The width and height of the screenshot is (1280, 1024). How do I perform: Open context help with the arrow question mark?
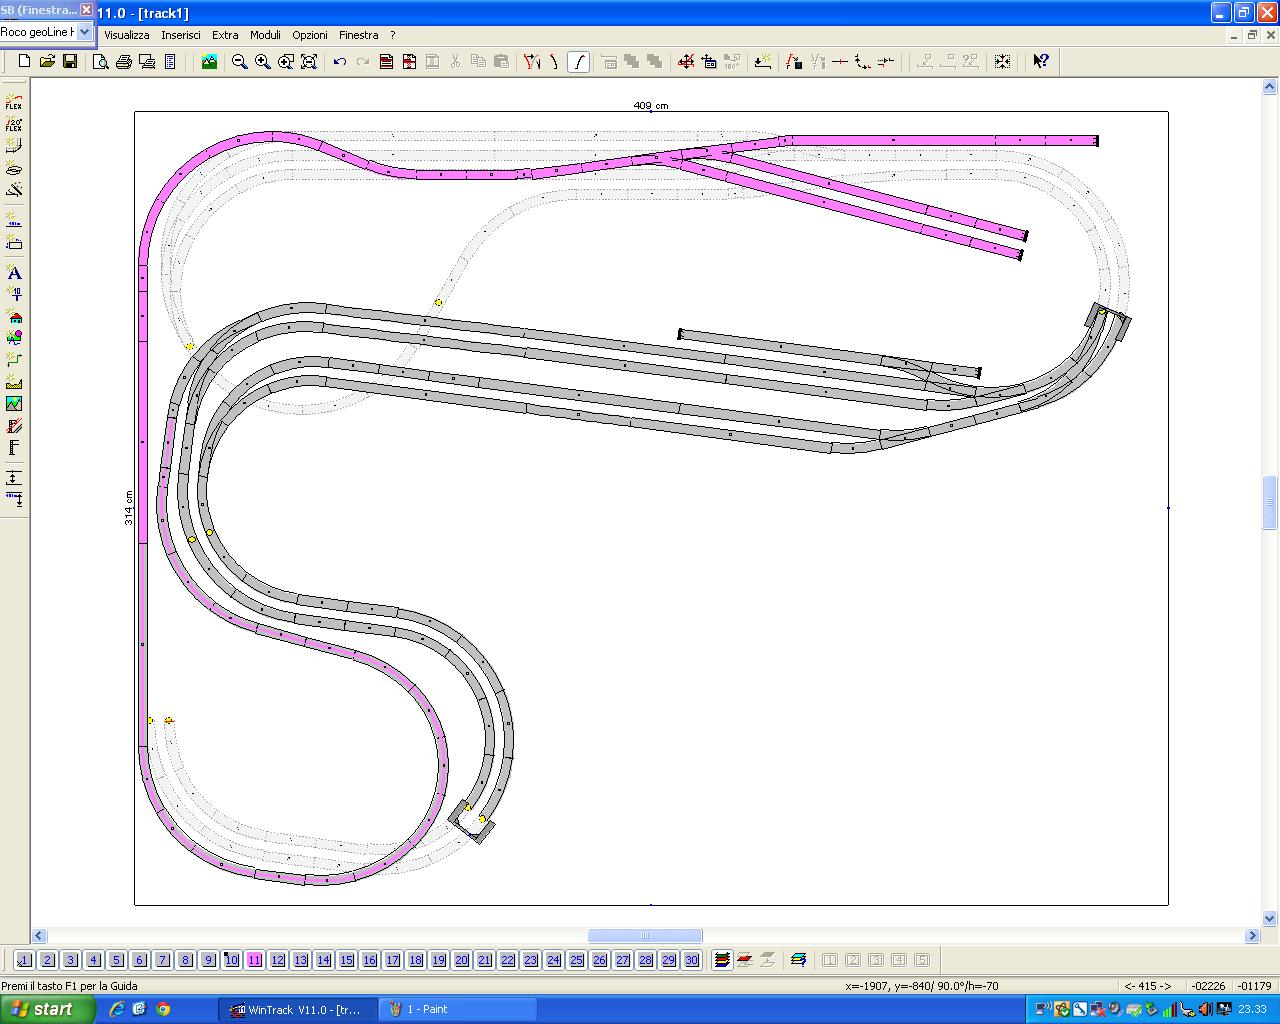(x=1041, y=62)
